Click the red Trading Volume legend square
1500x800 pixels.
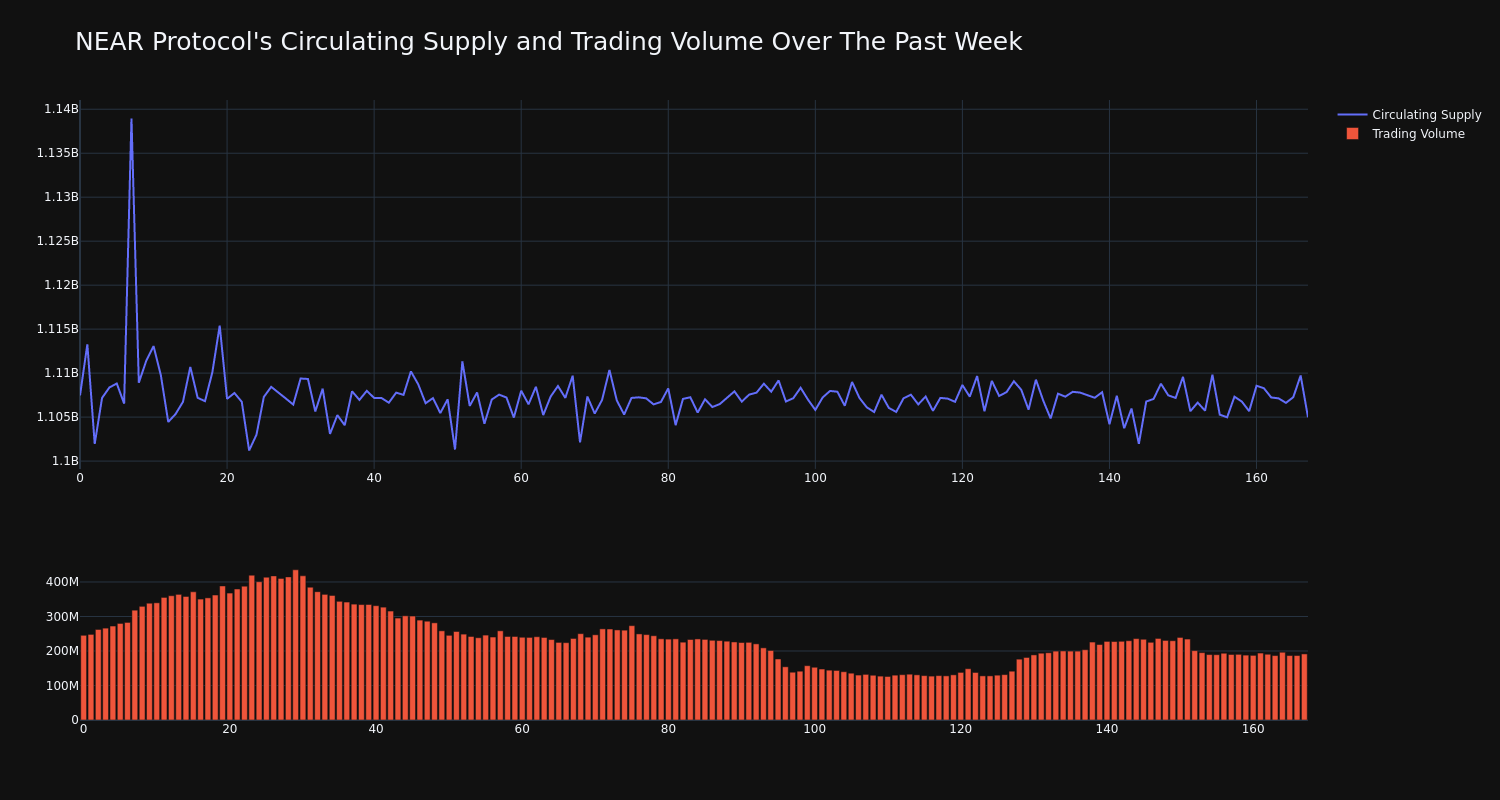point(1352,133)
